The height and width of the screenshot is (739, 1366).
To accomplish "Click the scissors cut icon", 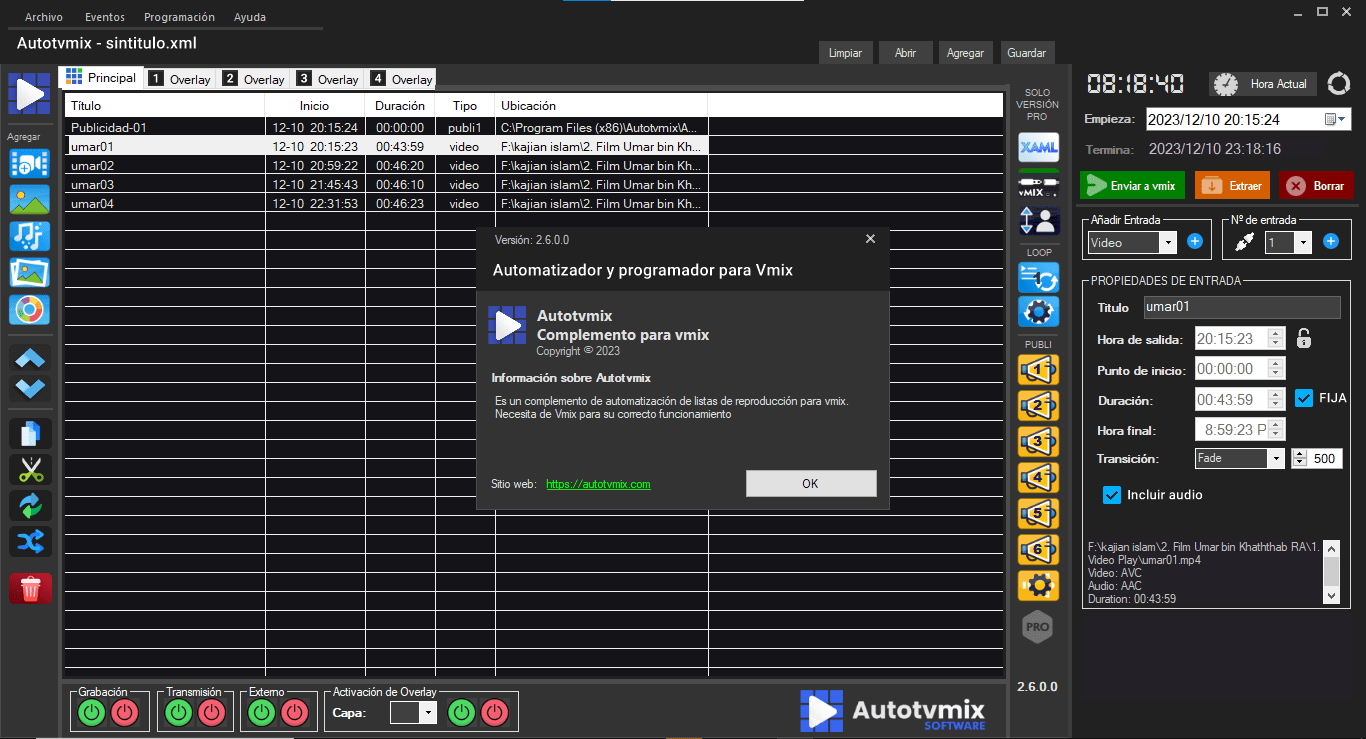I will pos(30,469).
